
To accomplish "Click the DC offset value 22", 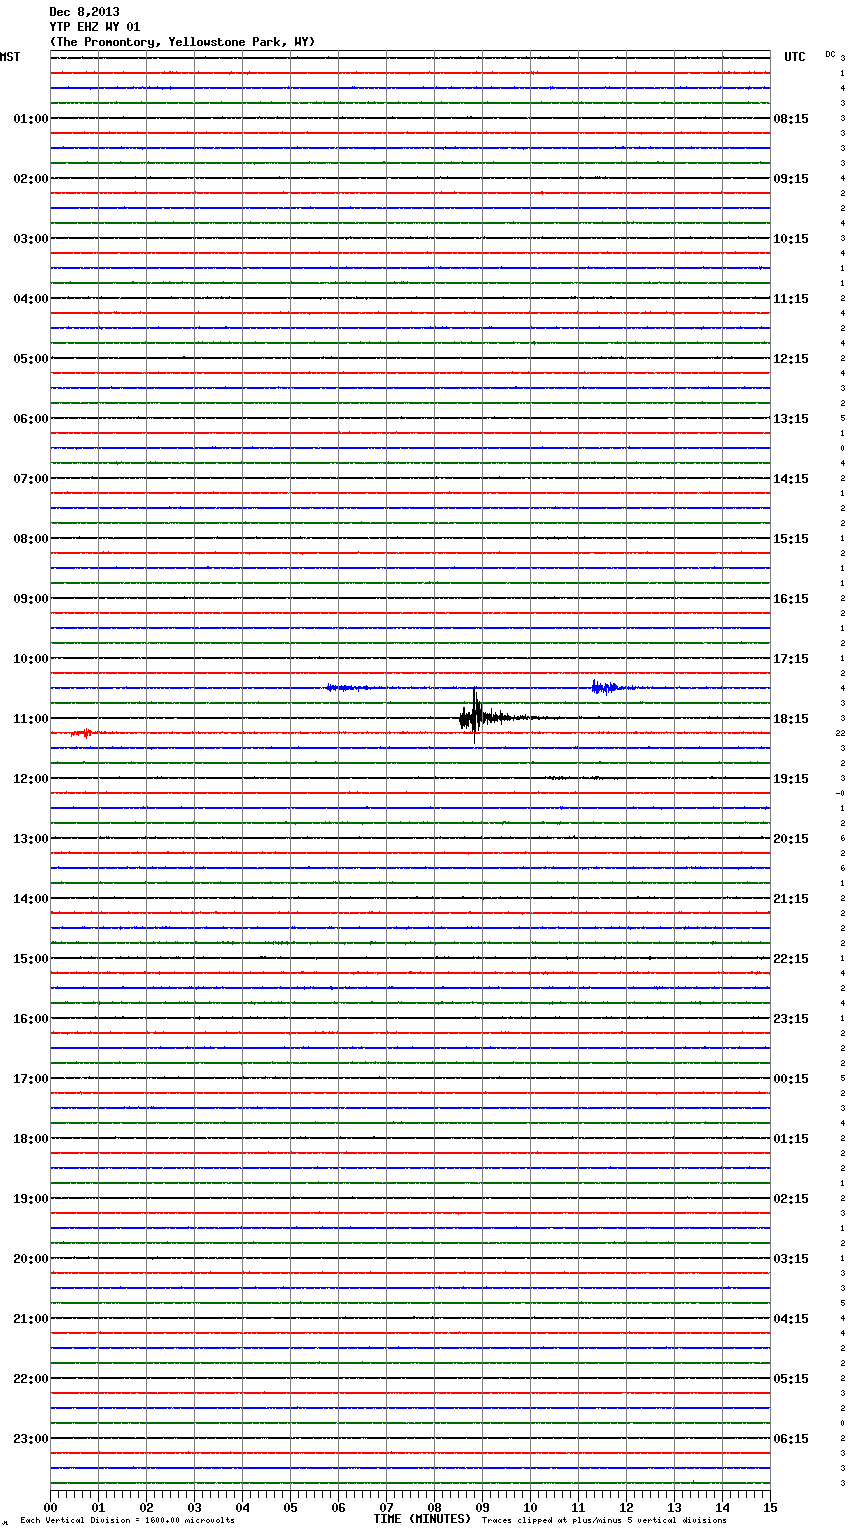I will click(x=841, y=734).
